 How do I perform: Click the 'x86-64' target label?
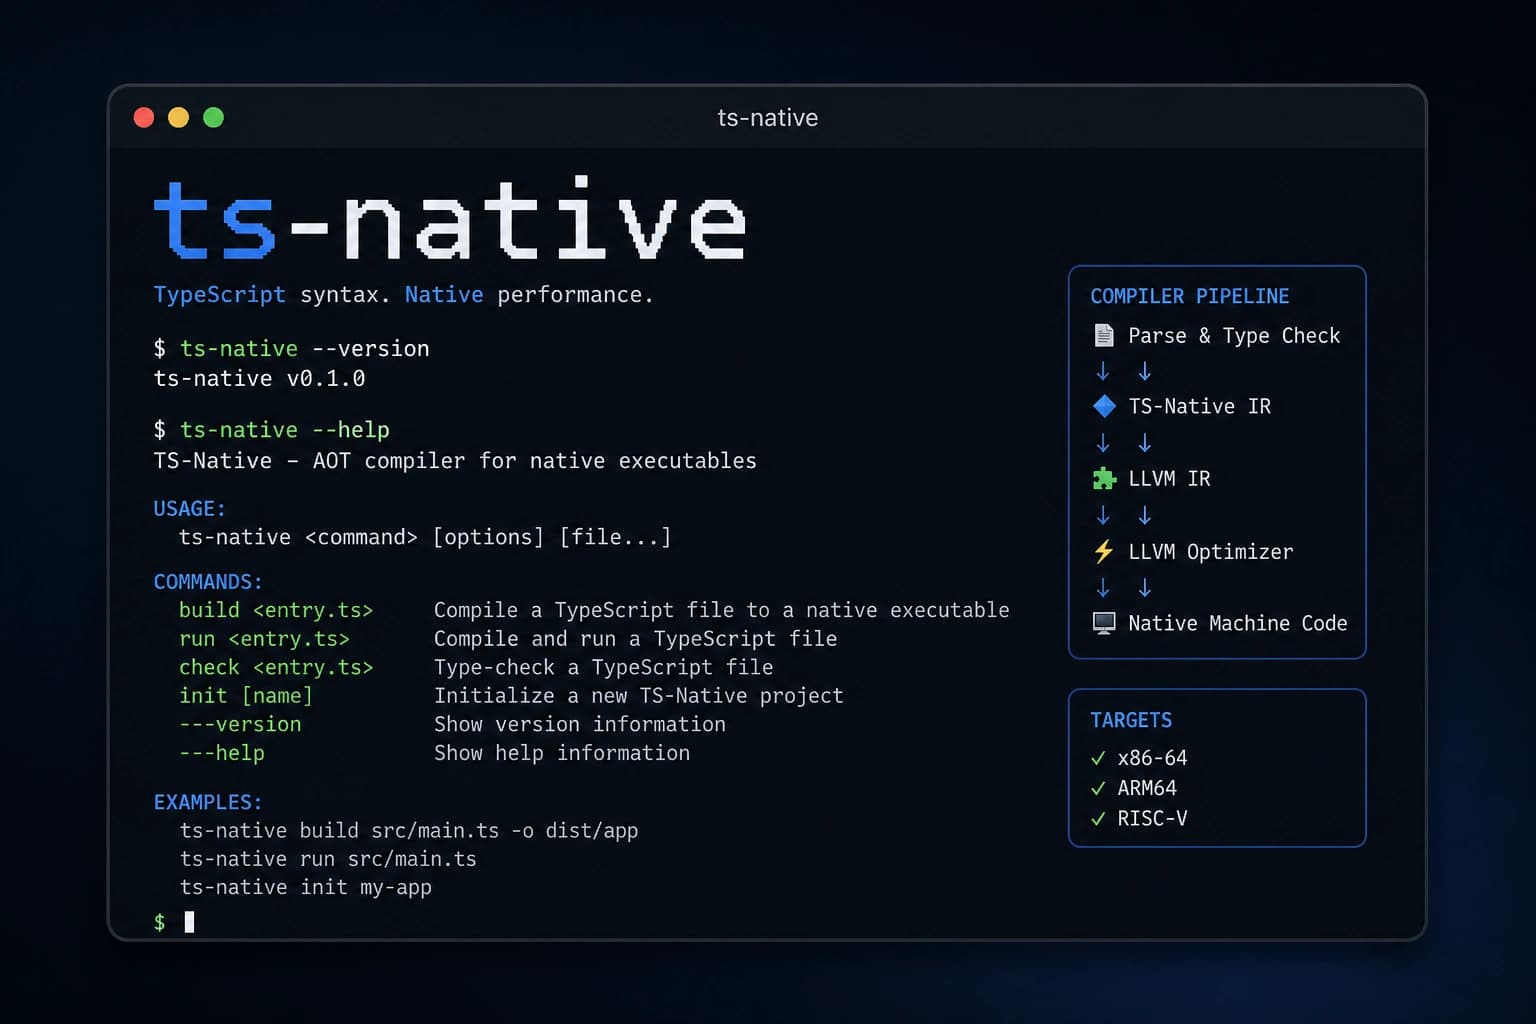click(x=1152, y=758)
